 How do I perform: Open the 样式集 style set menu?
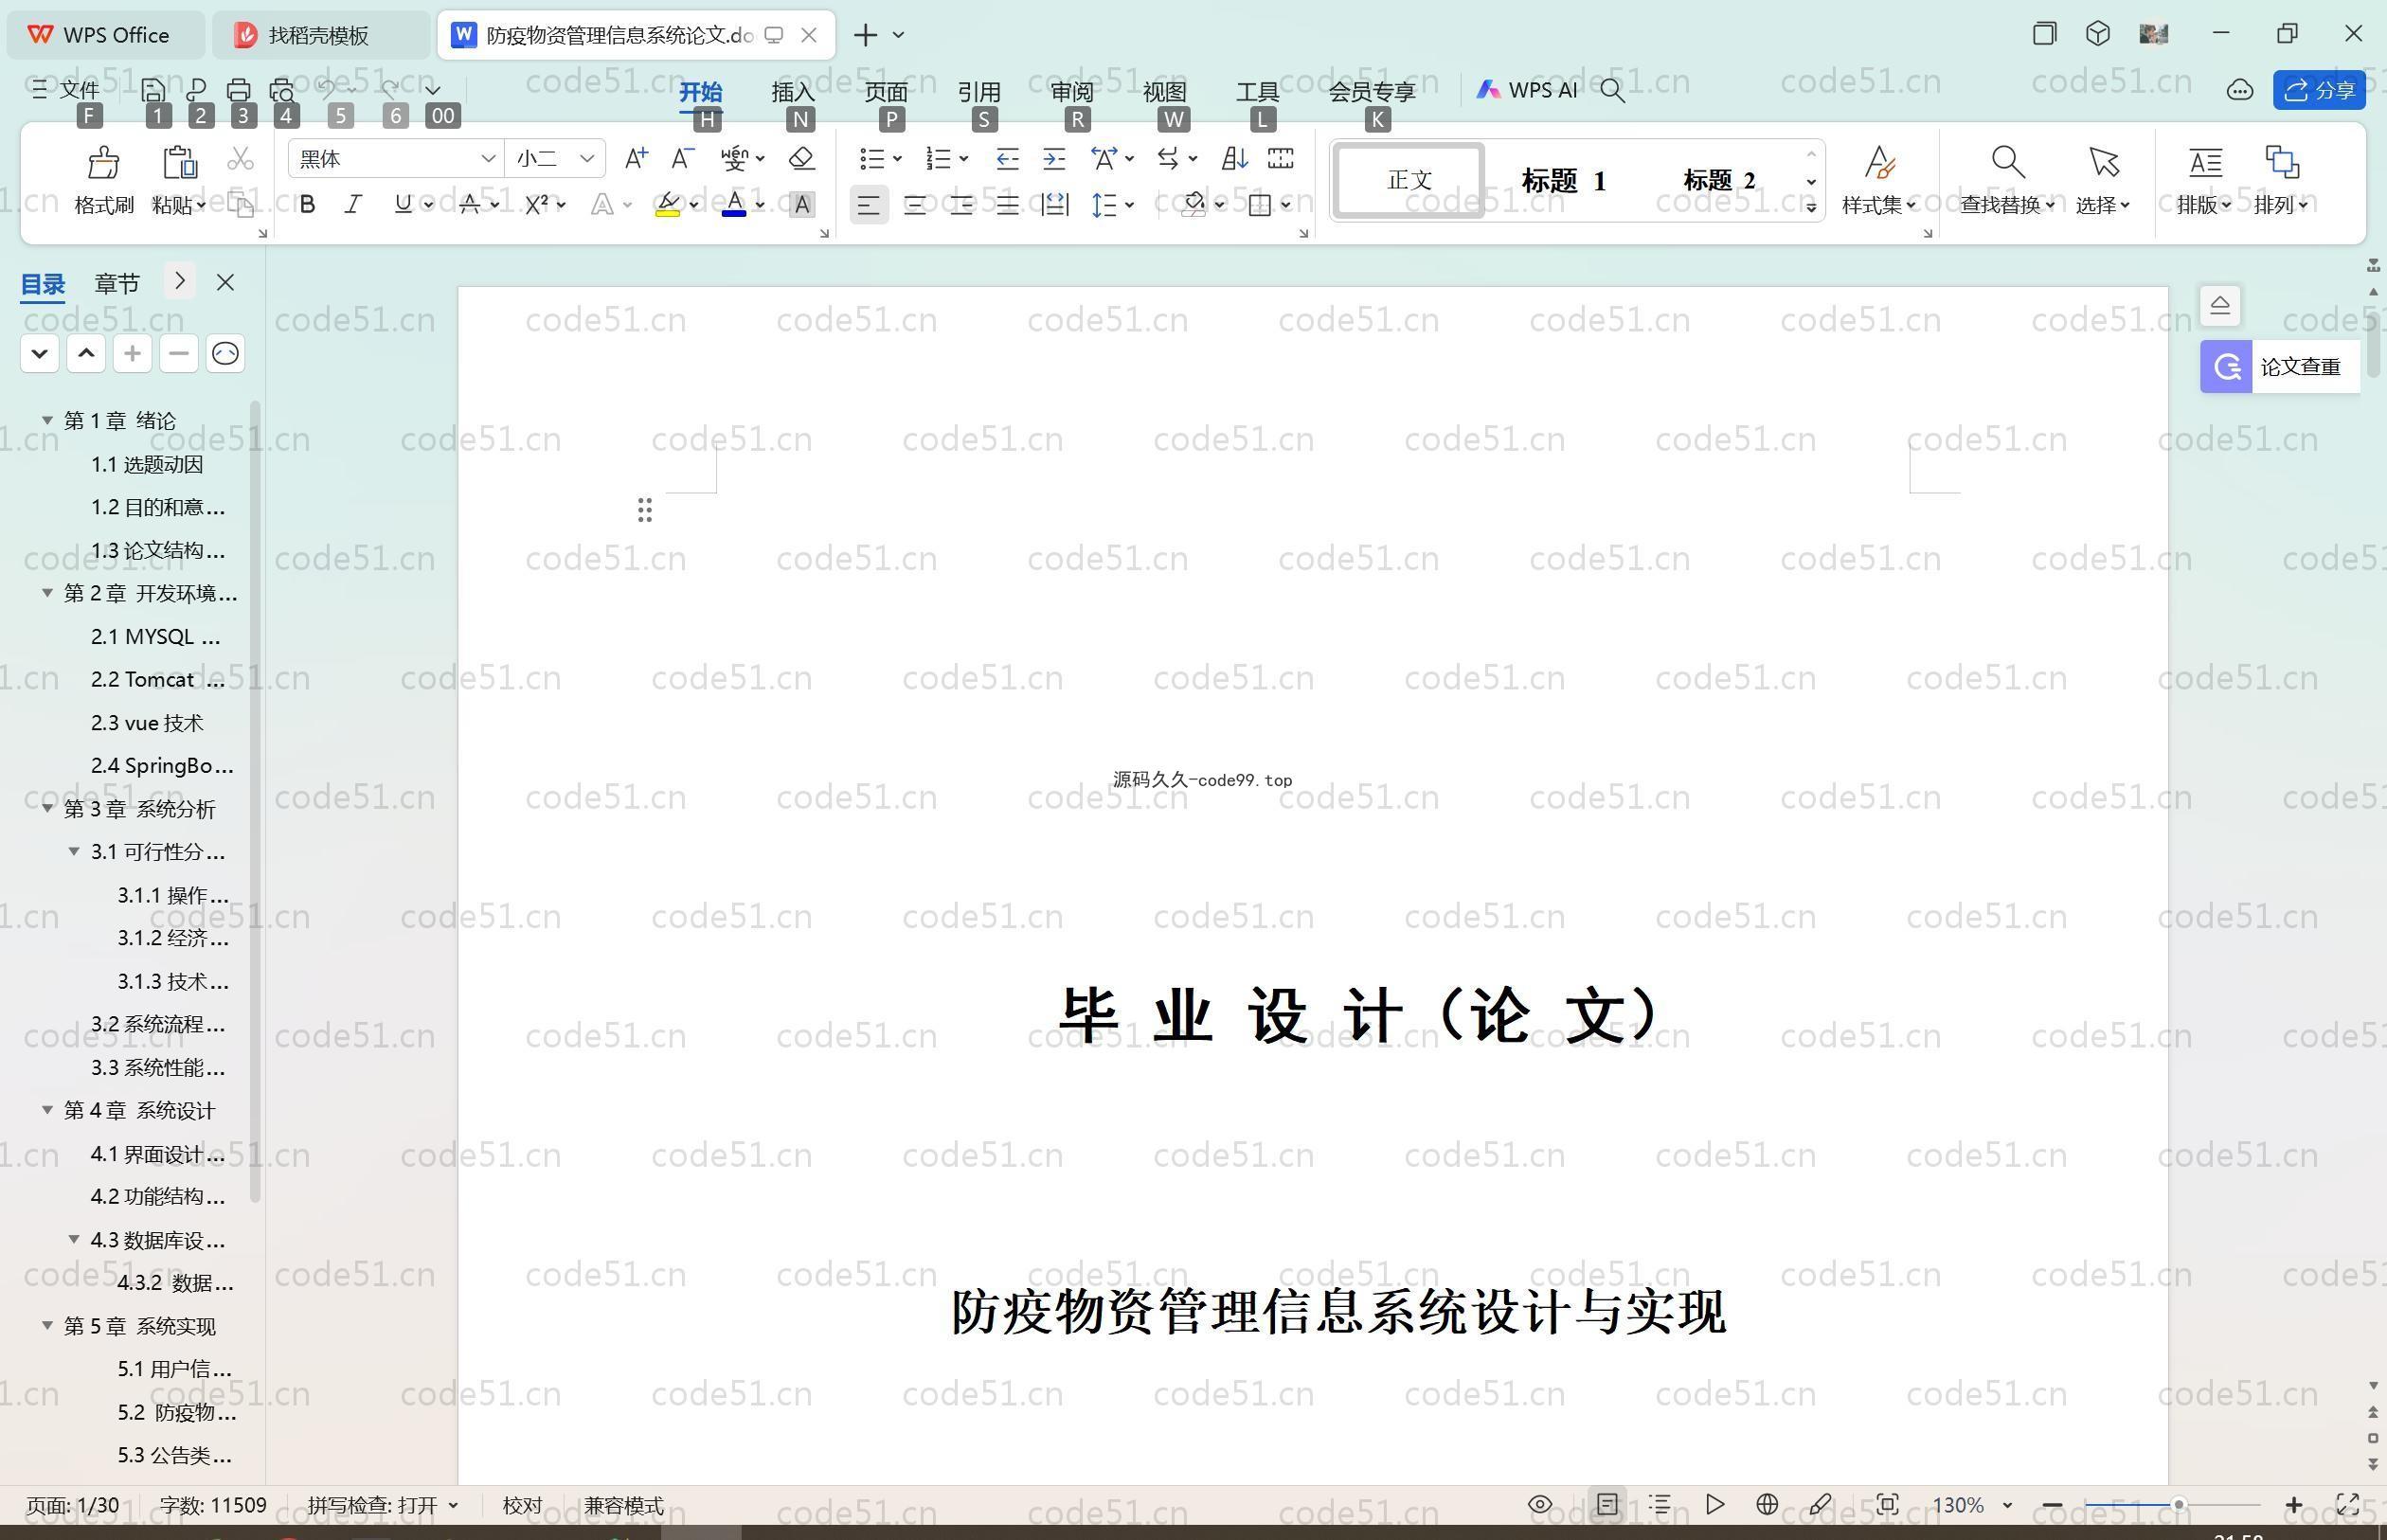click(1879, 180)
